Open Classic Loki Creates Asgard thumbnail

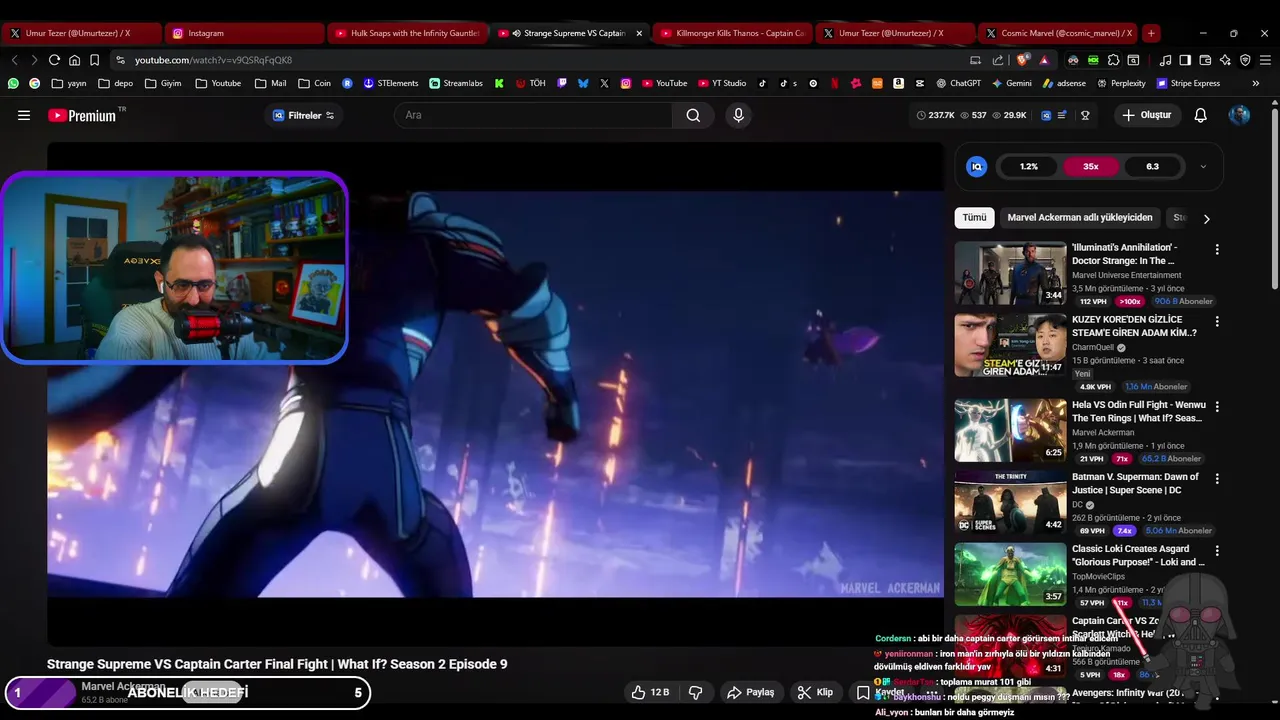tap(1010, 574)
